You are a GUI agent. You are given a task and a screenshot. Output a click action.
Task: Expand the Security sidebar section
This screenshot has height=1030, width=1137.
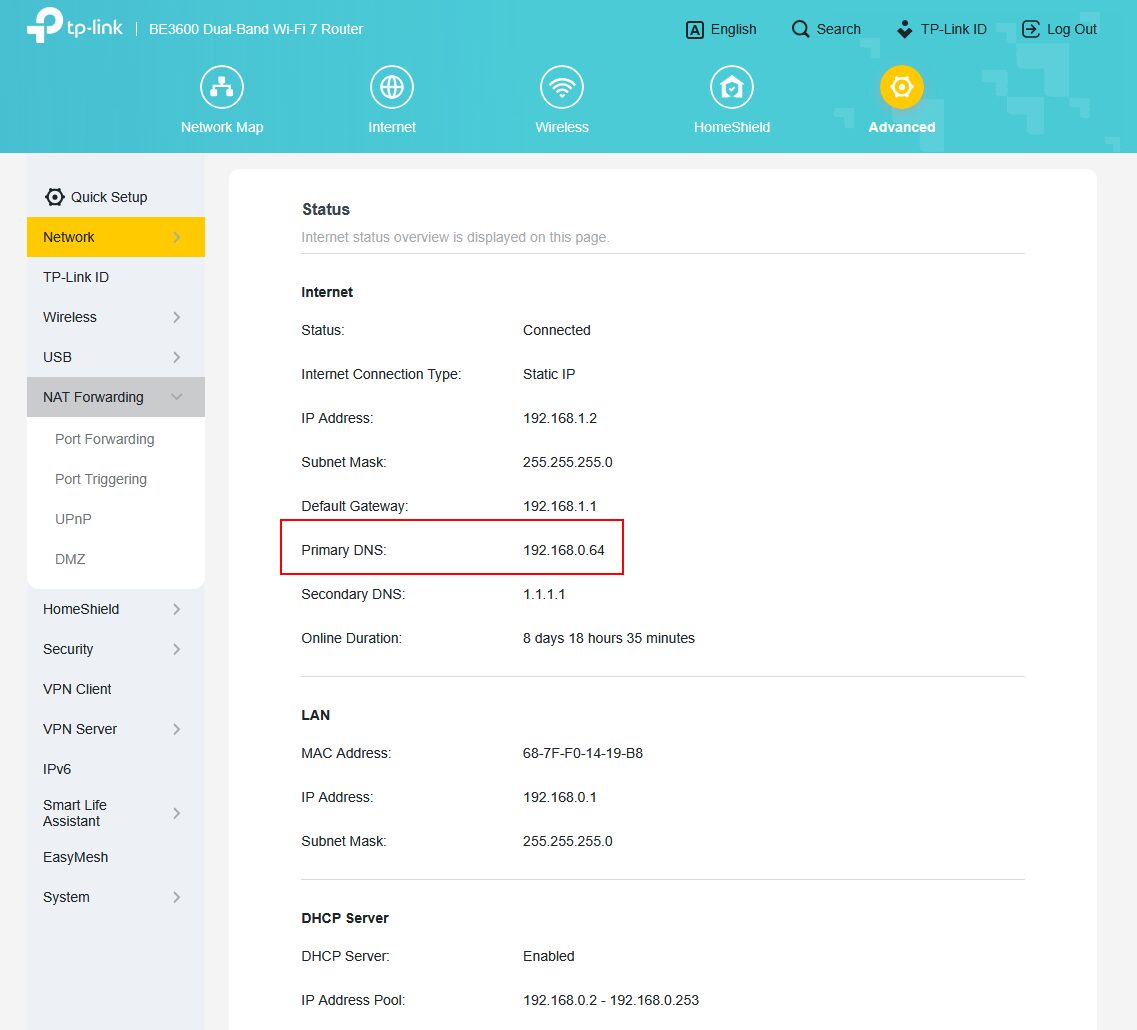coord(176,649)
